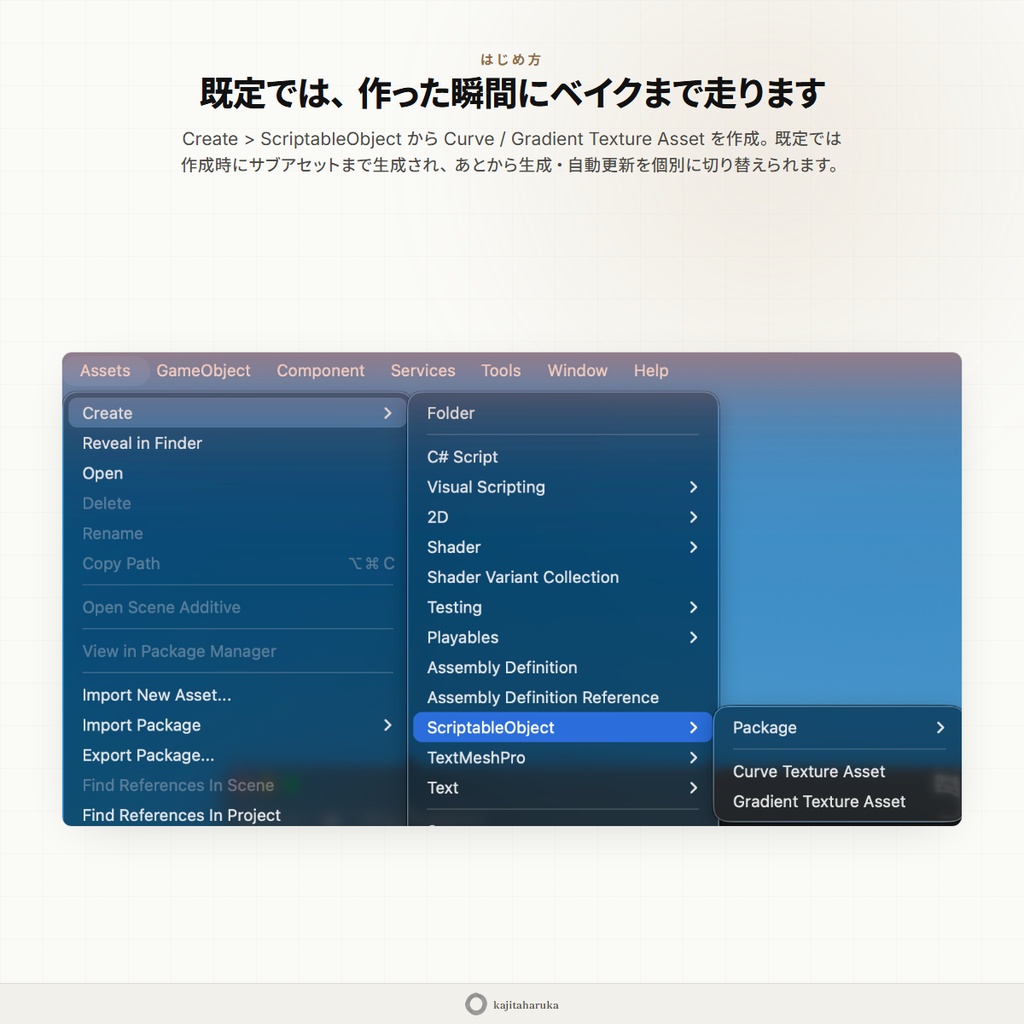
Task: Click the heading 既定では、作った瞬間にベイクまで走ります
Action: (512, 93)
